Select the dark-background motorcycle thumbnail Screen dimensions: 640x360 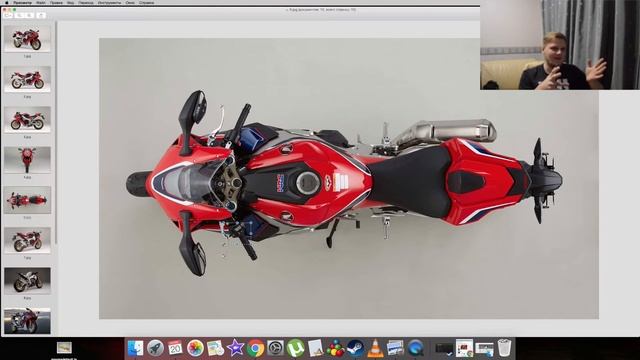pos(27,281)
